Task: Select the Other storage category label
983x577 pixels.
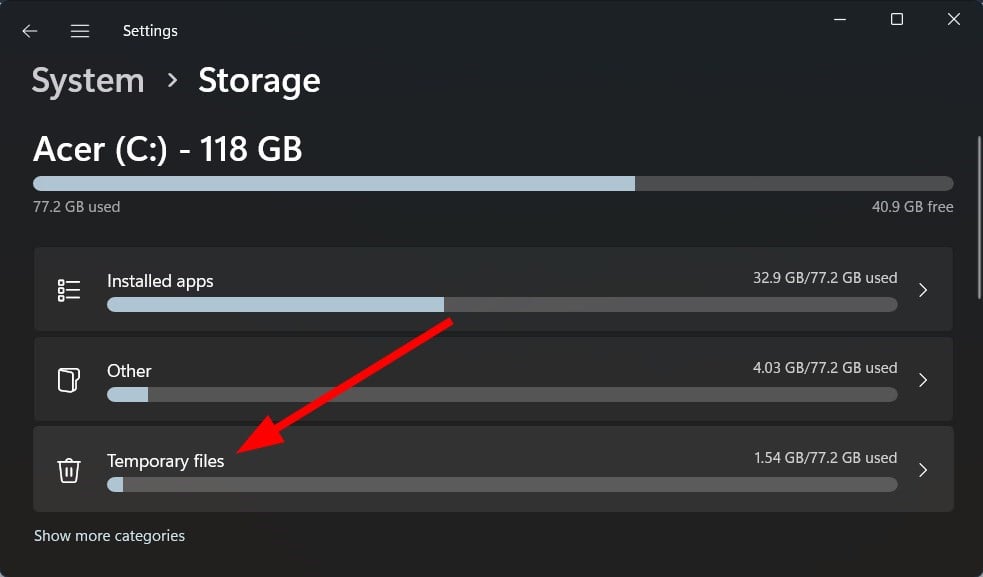Action: [x=129, y=371]
